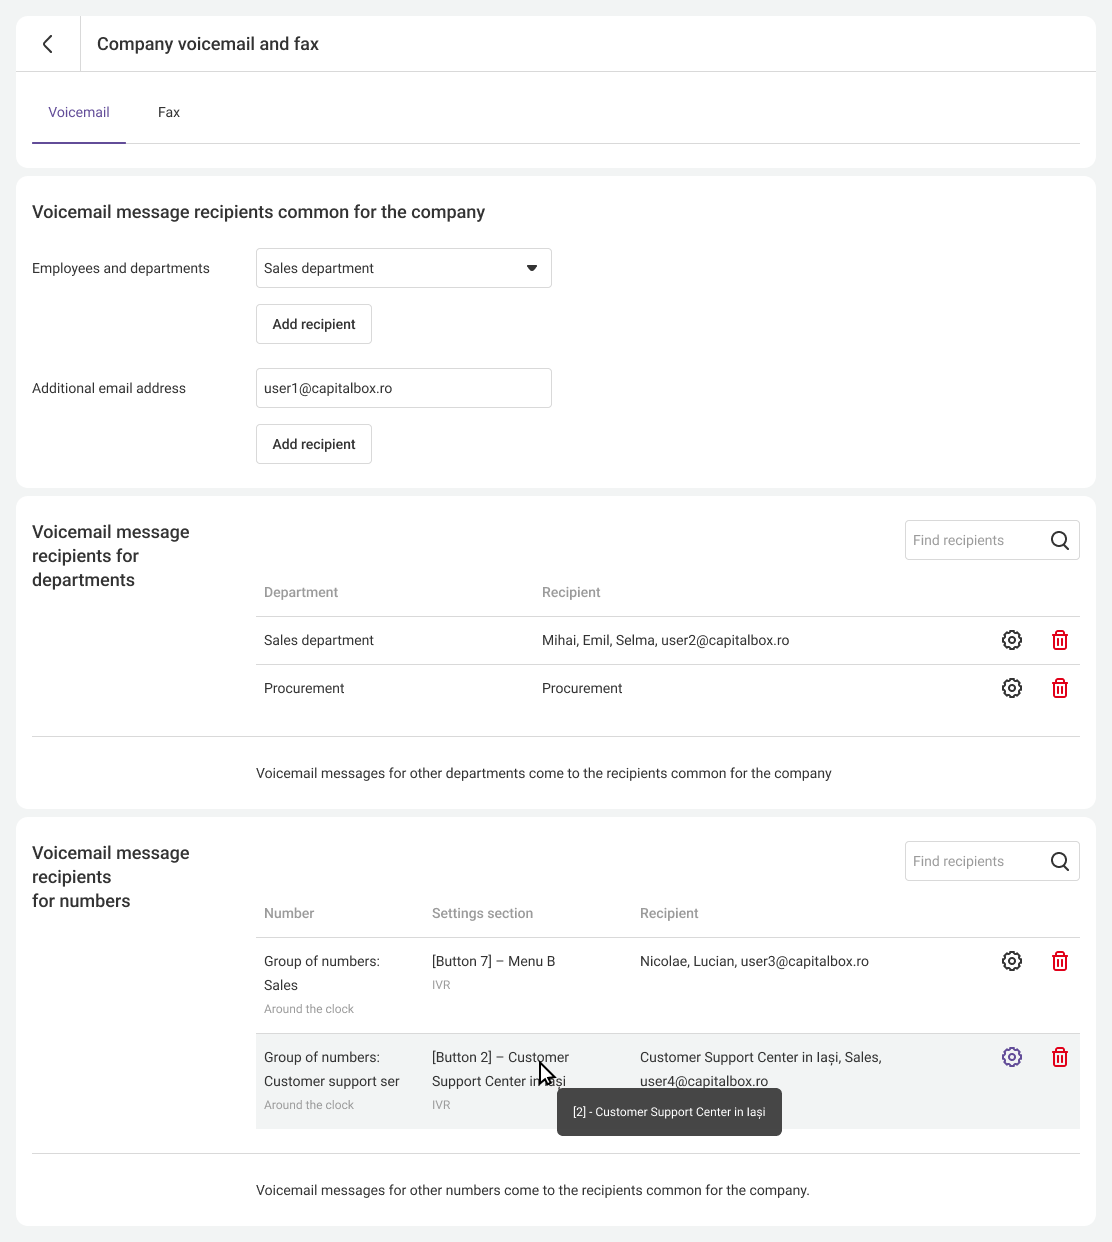Open settings for Button 7 Menu B row
The image size is (1112, 1242).
pyautogui.click(x=1012, y=961)
